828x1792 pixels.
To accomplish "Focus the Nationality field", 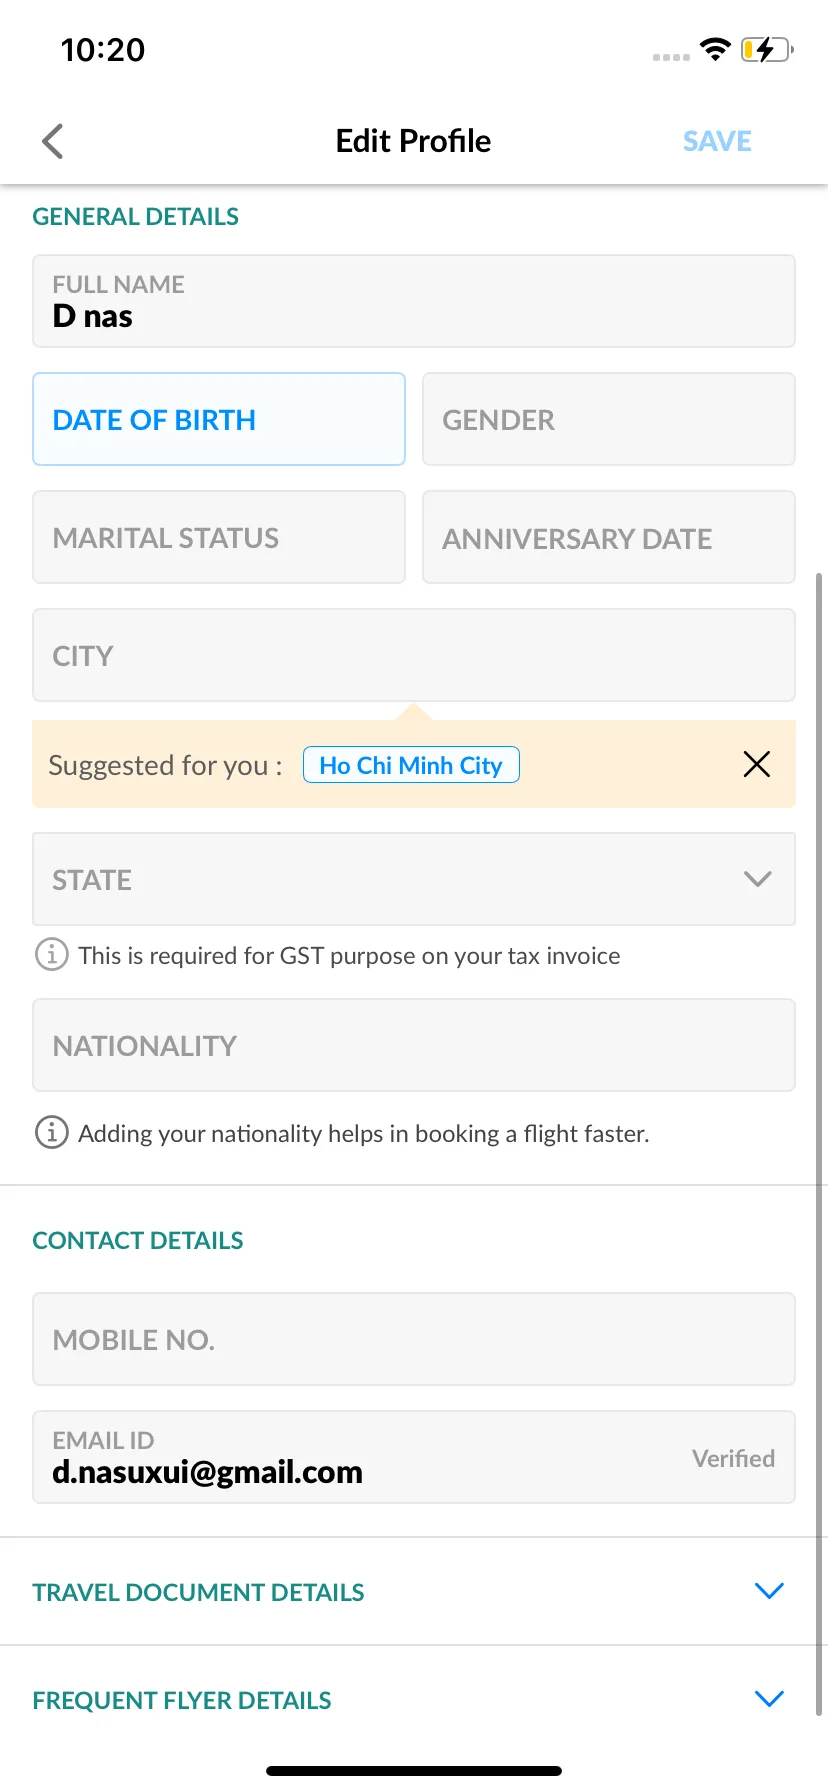I will point(414,1045).
